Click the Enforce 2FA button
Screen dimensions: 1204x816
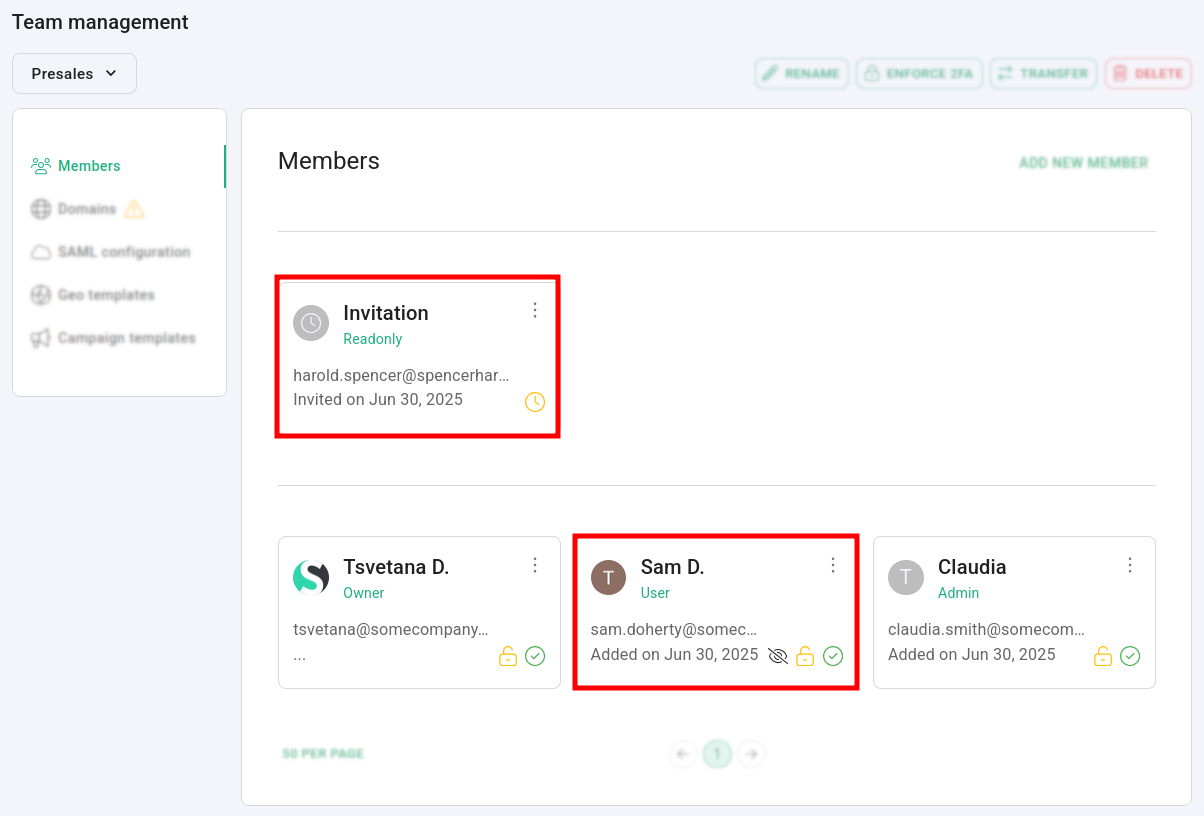click(919, 73)
